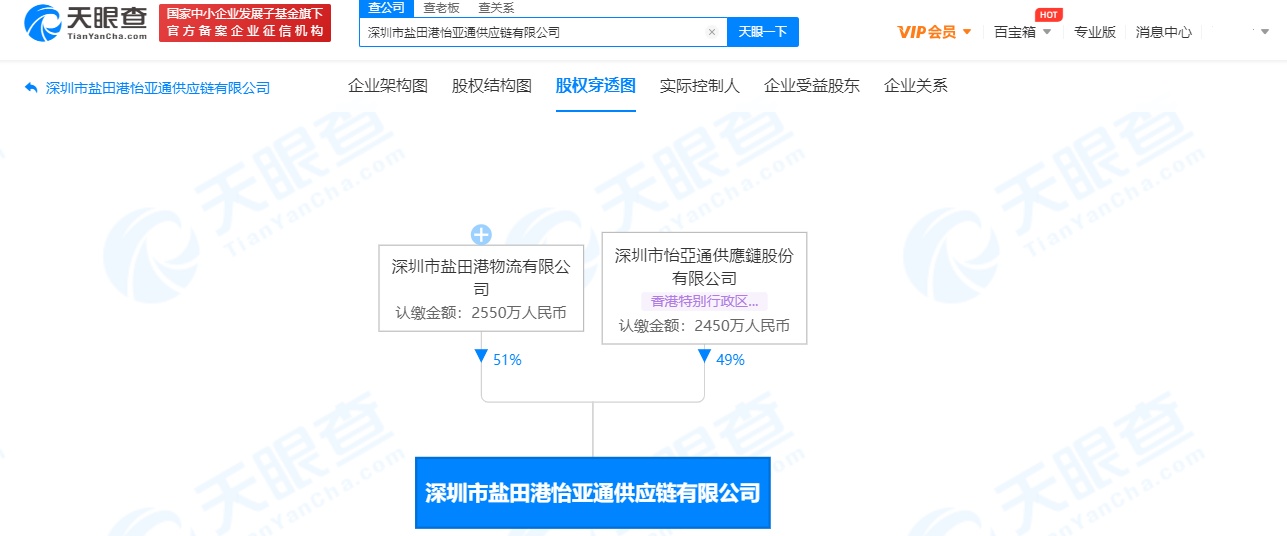Image resolution: width=1287 pixels, height=536 pixels.
Task: Open the 股权结构图 tab
Action: (x=492, y=86)
